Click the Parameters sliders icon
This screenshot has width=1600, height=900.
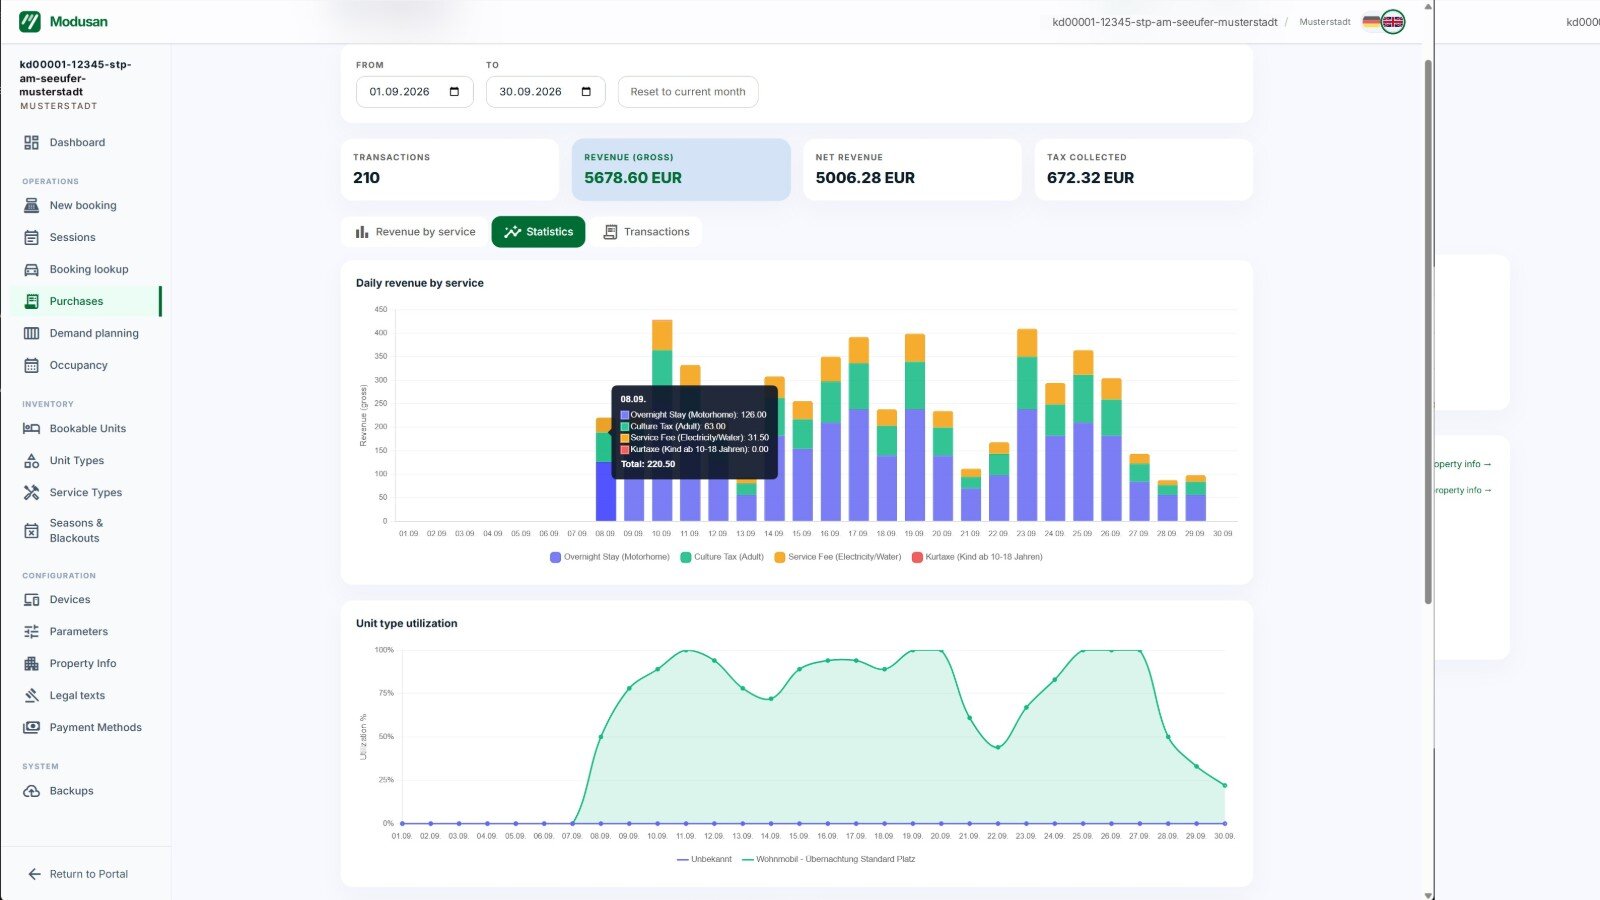31,631
